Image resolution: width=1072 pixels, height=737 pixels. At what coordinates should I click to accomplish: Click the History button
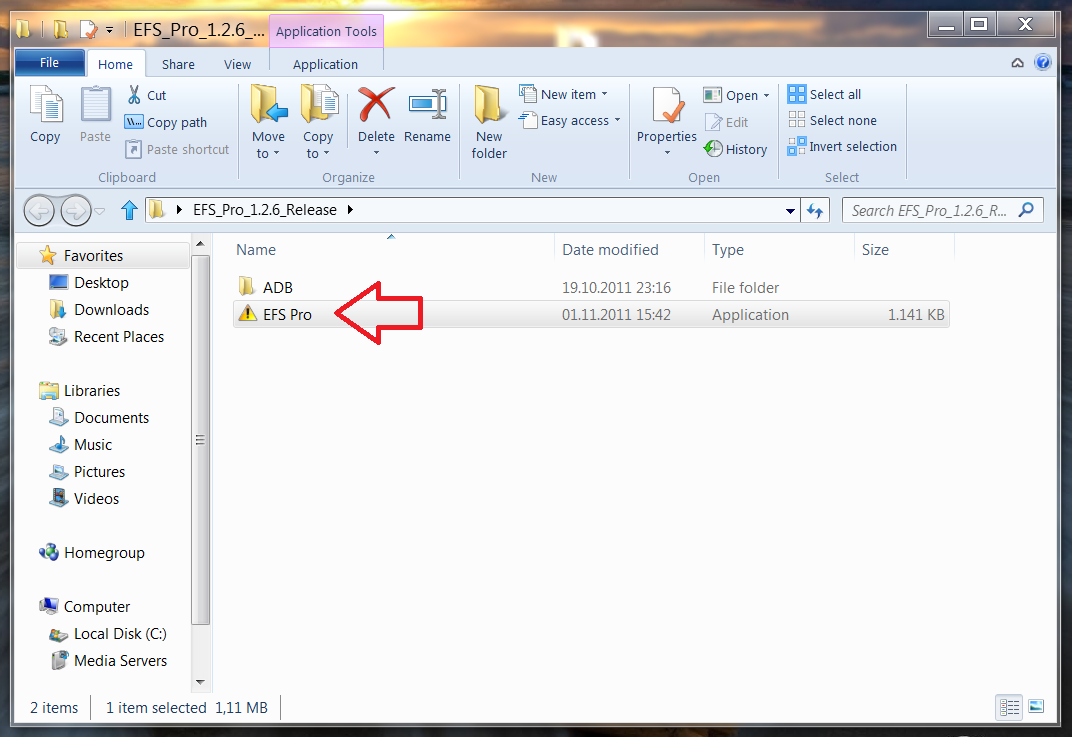click(x=736, y=149)
